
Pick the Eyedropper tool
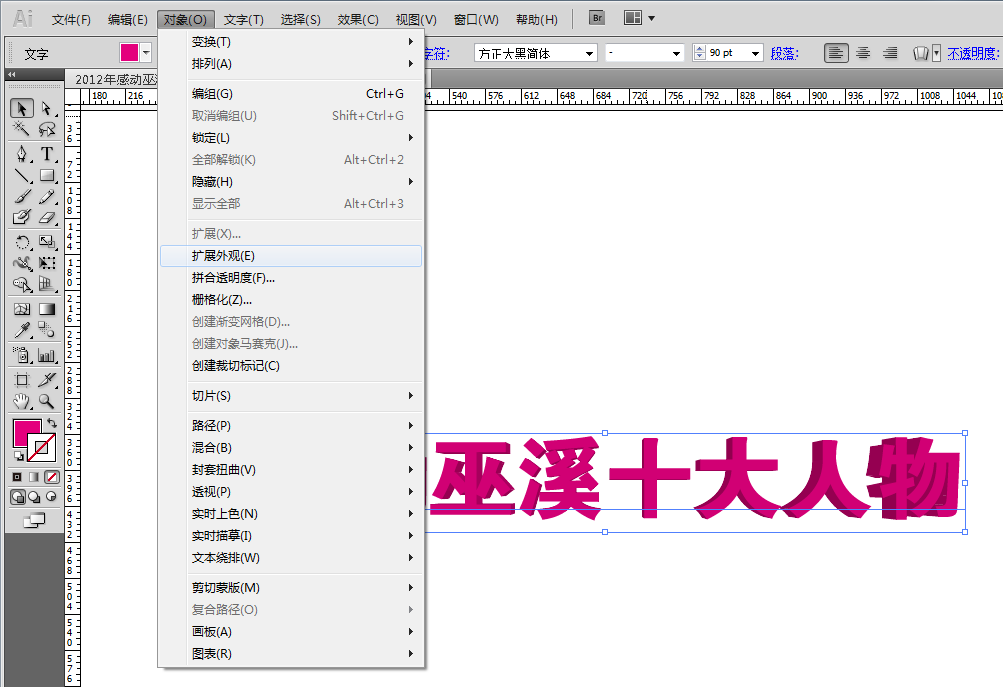[x=21, y=331]
